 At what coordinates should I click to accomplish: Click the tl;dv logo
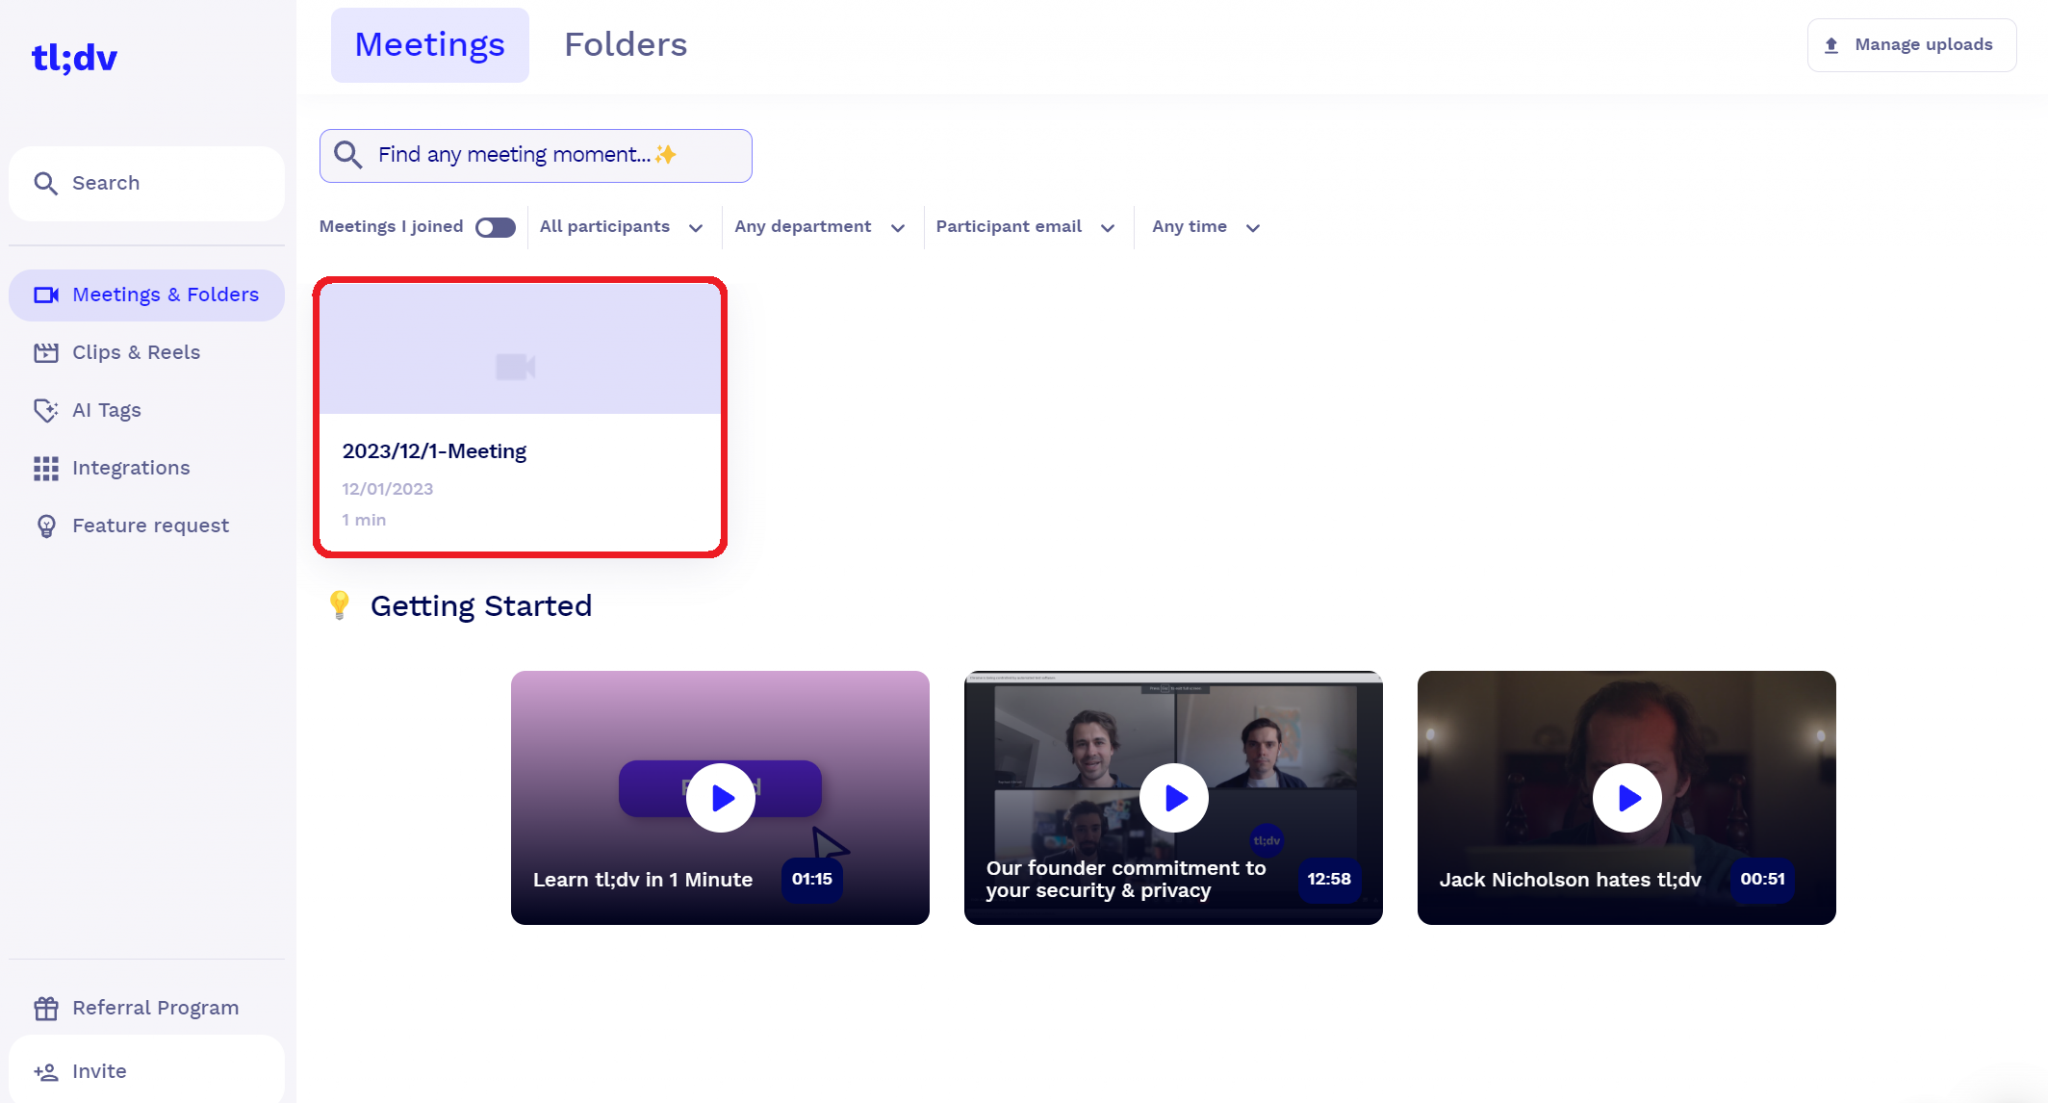point(74,58)
